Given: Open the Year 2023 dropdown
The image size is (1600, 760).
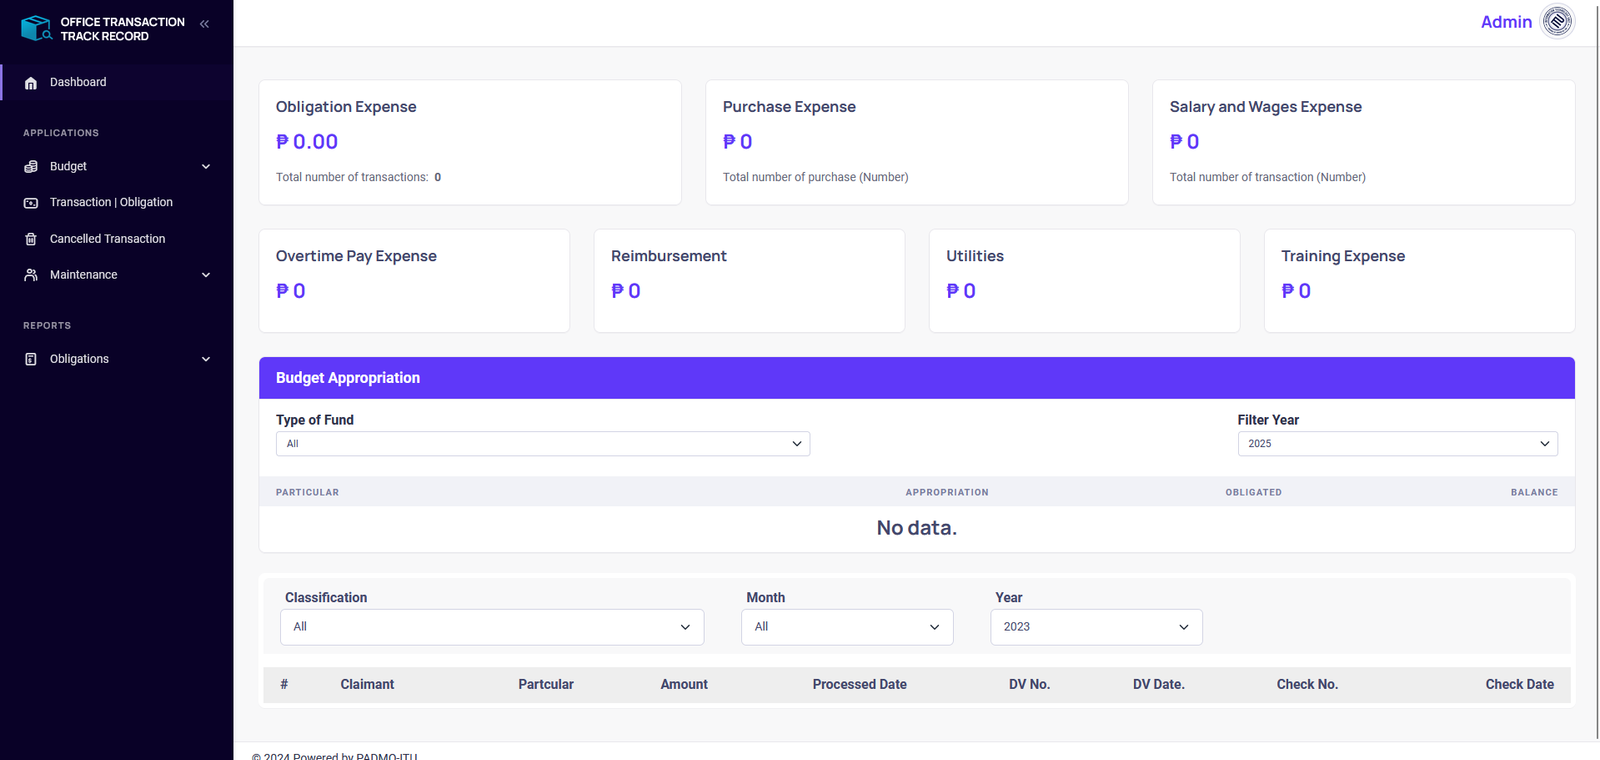Looking at the screenshot, I should coord(1096,627).
